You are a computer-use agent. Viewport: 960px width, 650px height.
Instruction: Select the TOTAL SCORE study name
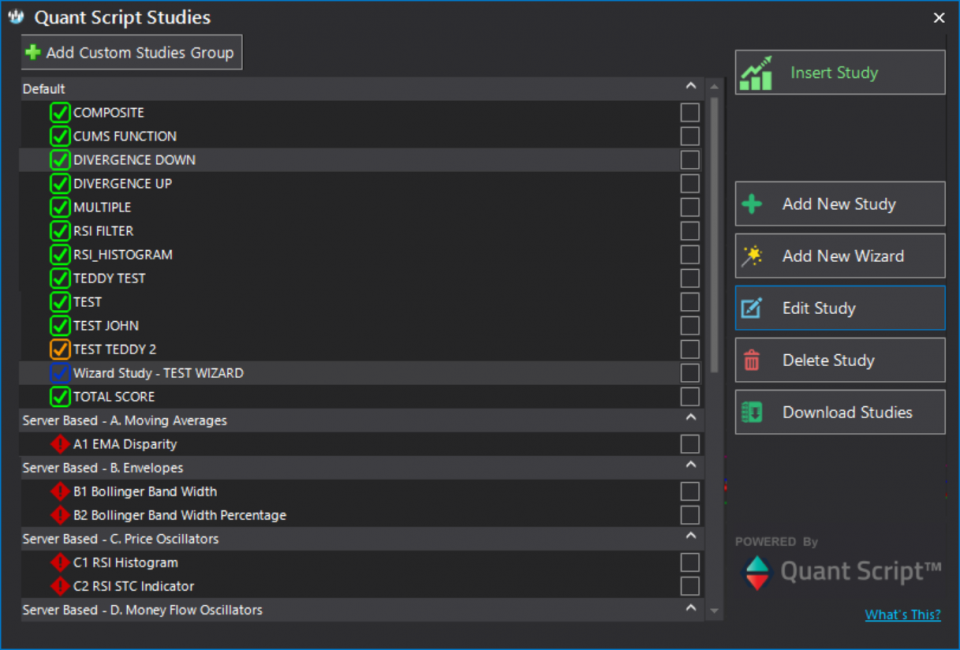click(x=114, y=397)
